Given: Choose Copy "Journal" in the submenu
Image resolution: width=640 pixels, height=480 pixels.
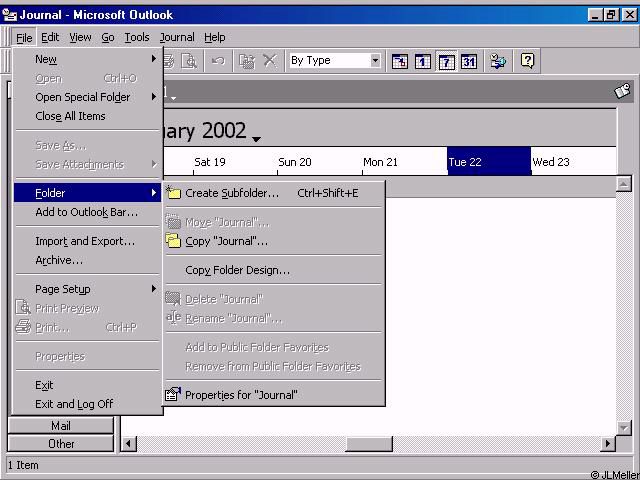Looking at the screenshot, I should pyautogui.click(x=273, y=241).
